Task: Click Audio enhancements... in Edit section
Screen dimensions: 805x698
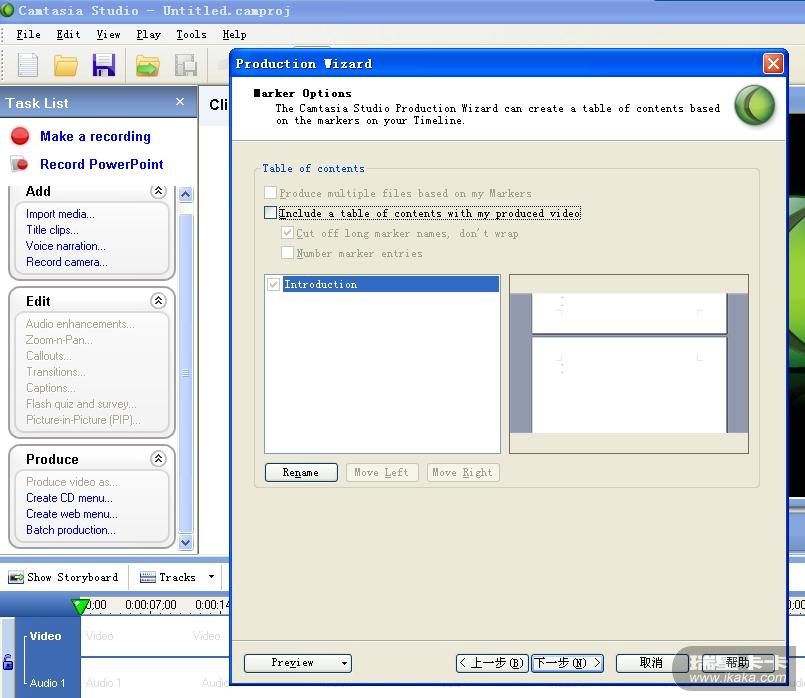Action: 80,324
